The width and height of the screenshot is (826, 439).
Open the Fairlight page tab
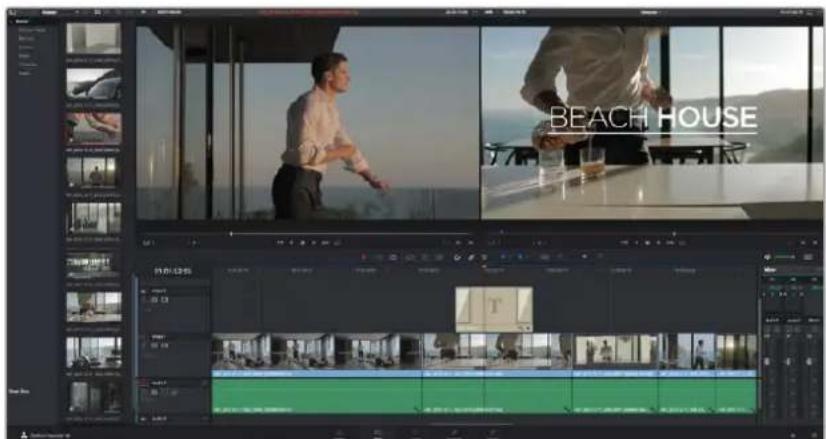(454, 434)
